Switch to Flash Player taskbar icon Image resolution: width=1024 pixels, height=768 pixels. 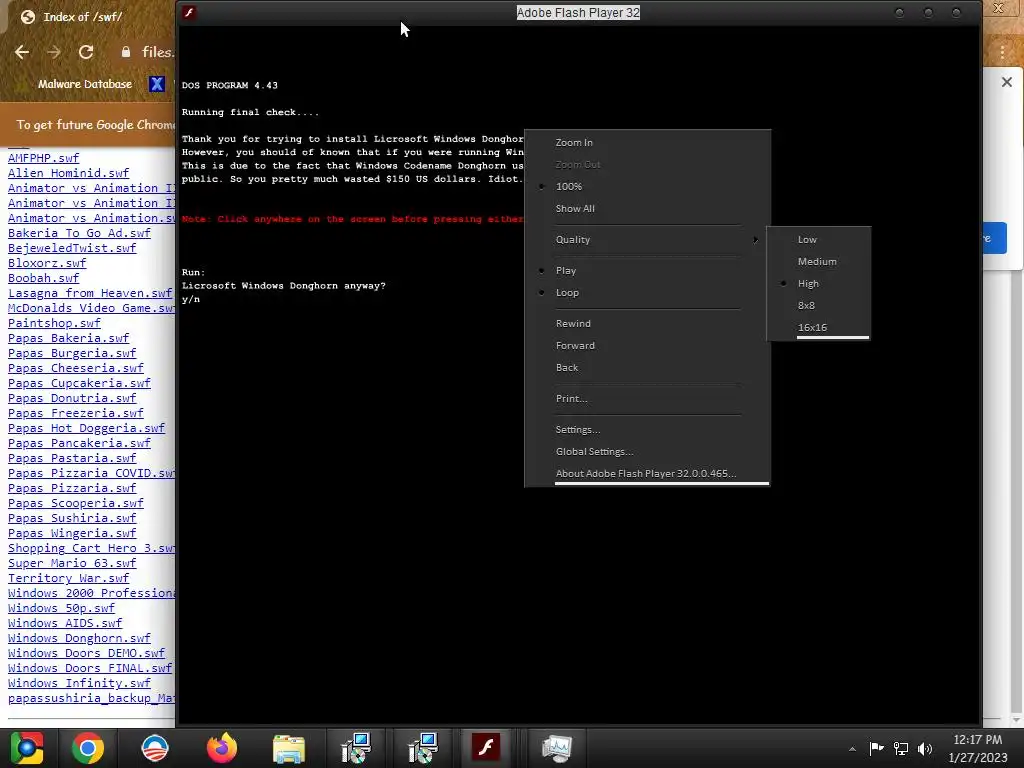tap(487, 748)
